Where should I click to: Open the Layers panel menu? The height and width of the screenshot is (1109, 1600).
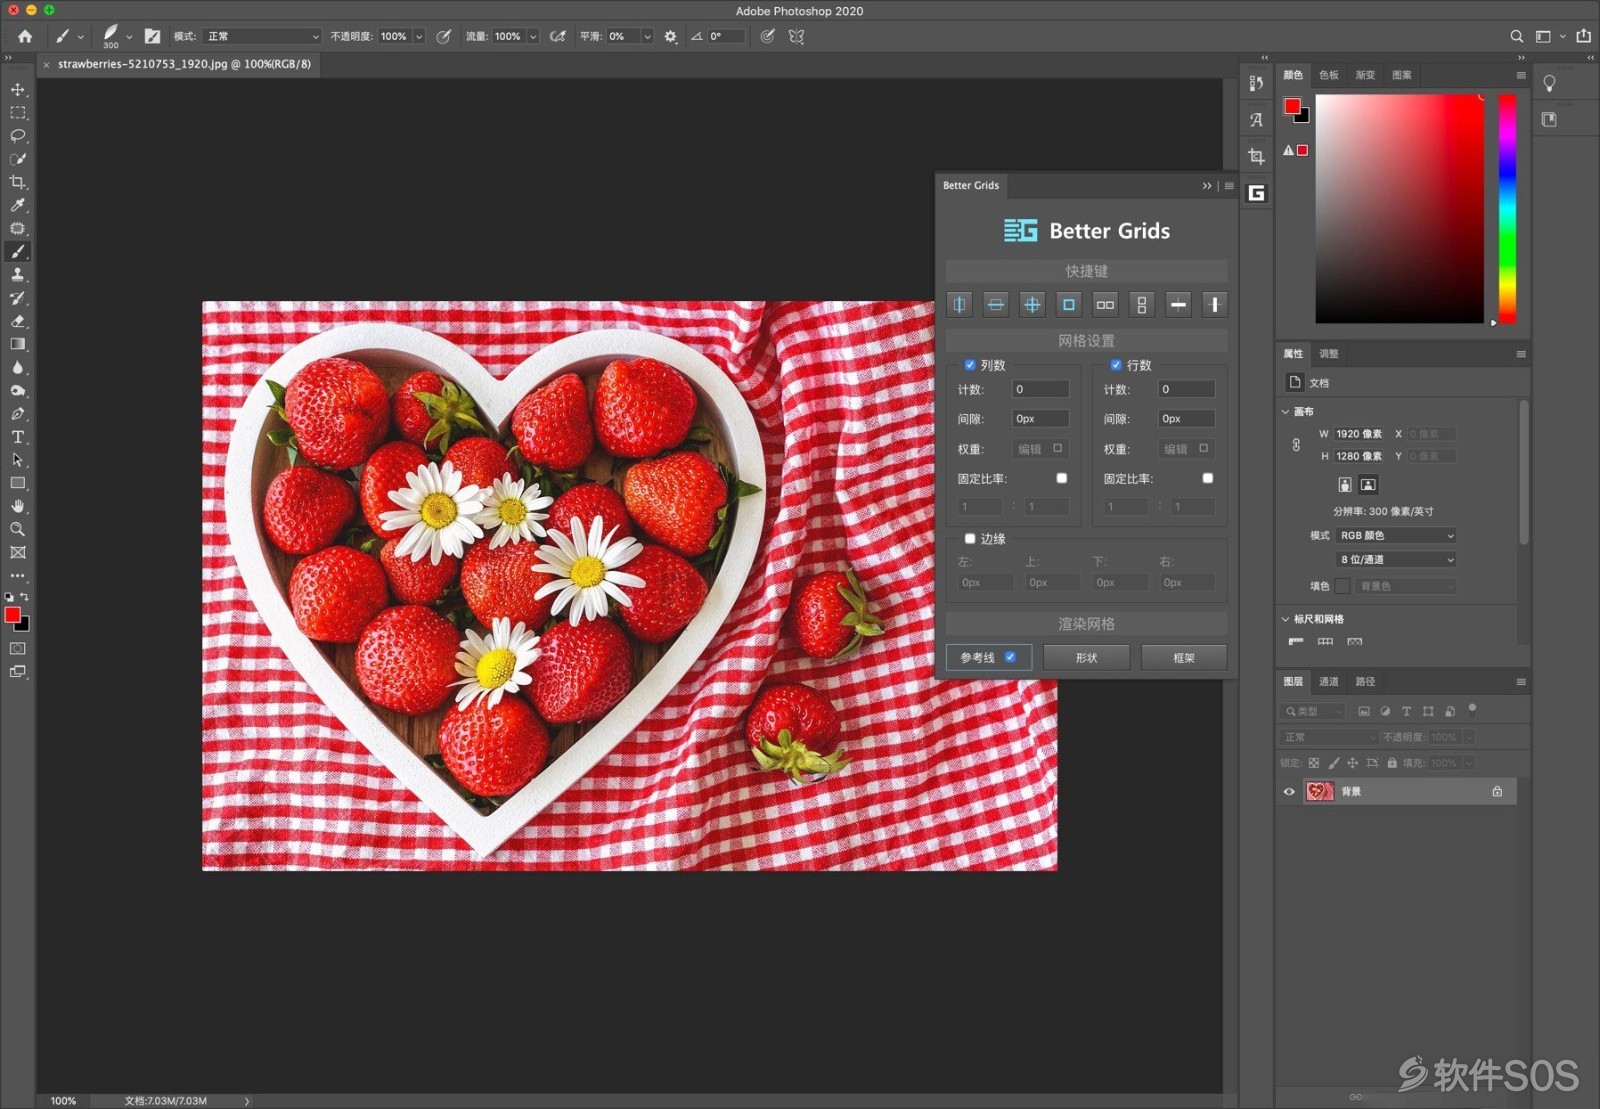point(1521,682)
